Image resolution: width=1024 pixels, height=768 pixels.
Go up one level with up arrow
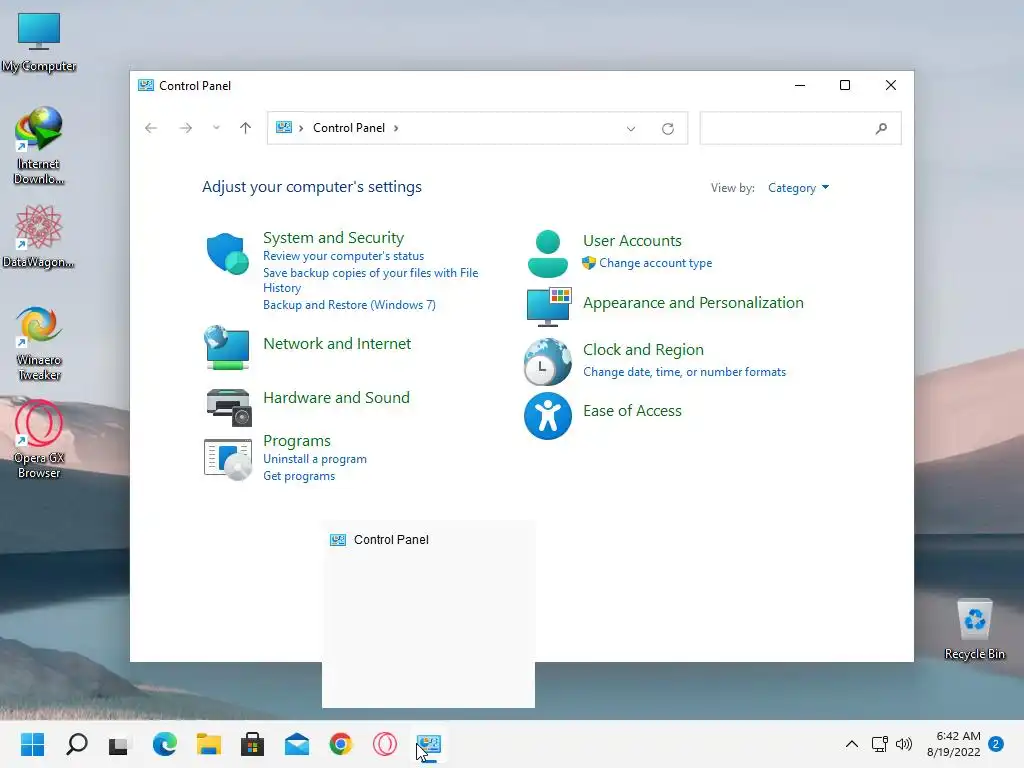246,128
